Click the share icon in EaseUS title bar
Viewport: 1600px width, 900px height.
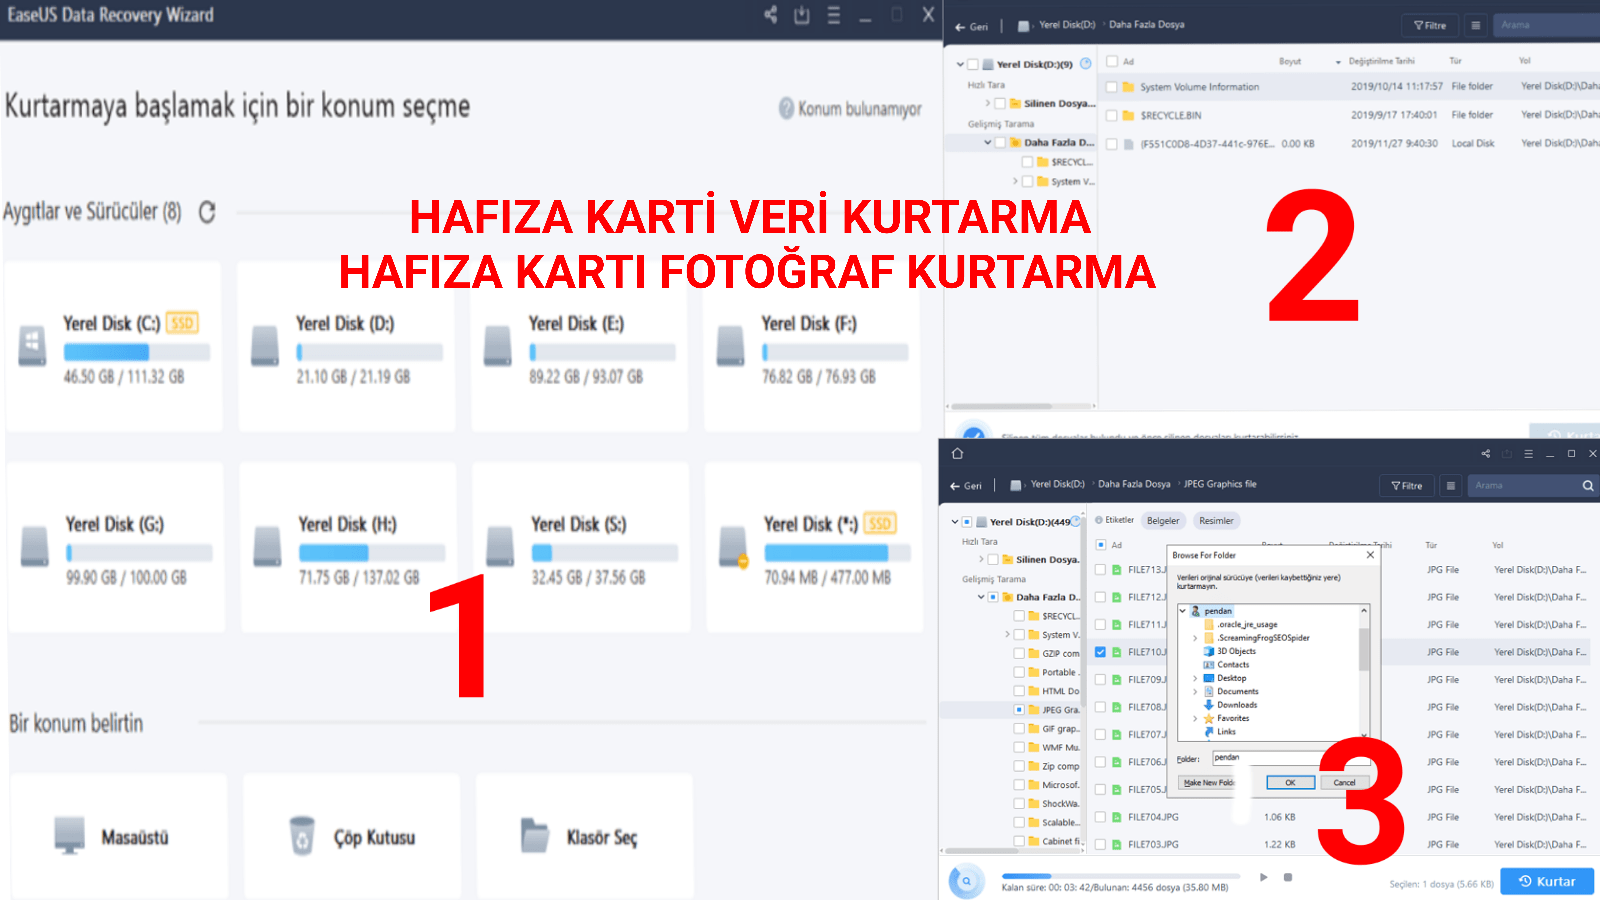(770, 15)
